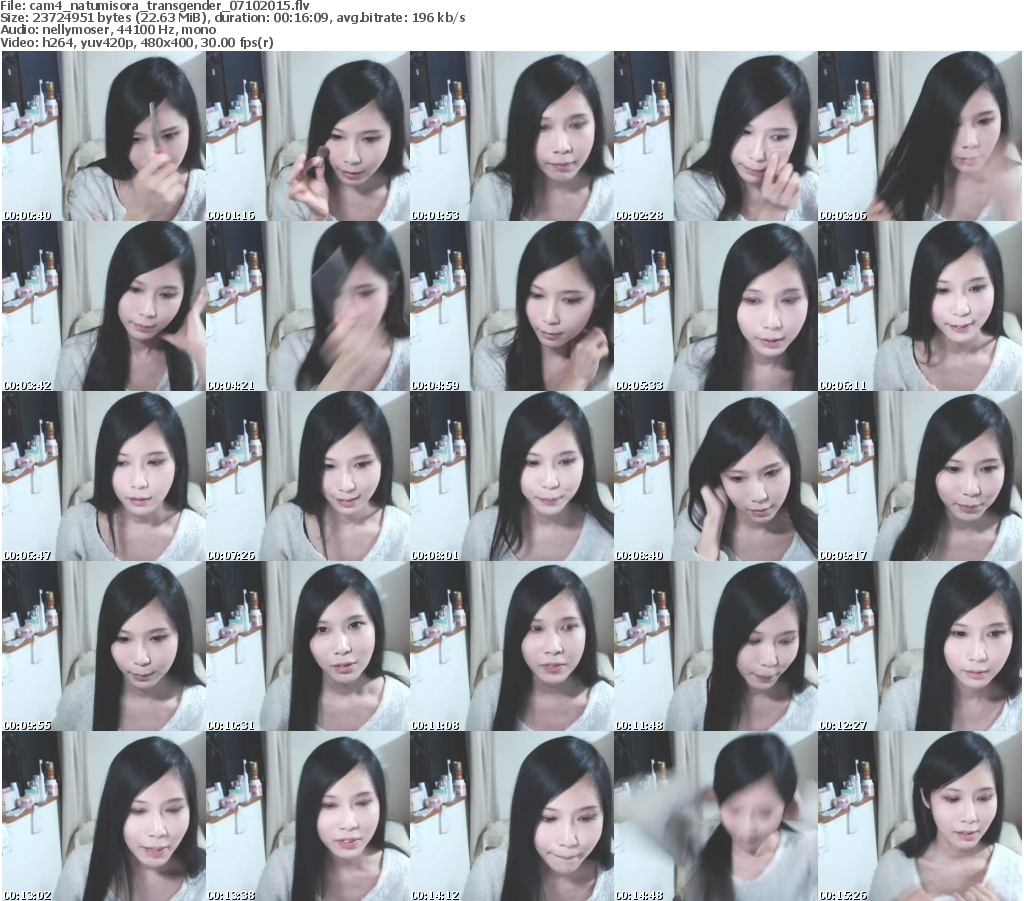Viewport: 1024px width, 901px height.
Task: Open the thumbnail at 00:13:38
Action: click(x=308, y=816)
